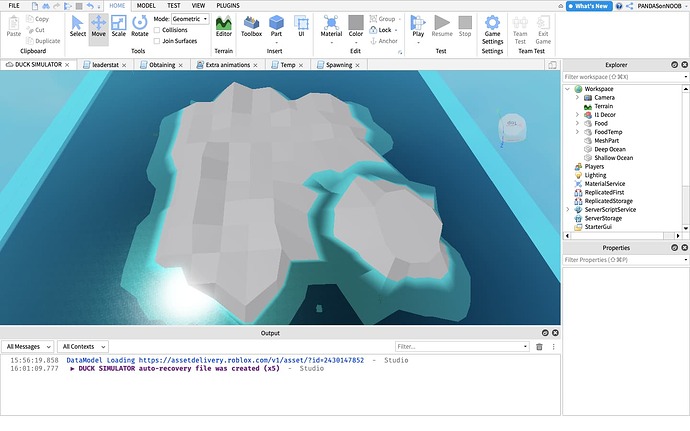Switch to the TEST ribbon tab
Screen dimensions: 690x431
click(x=173, y=6)
